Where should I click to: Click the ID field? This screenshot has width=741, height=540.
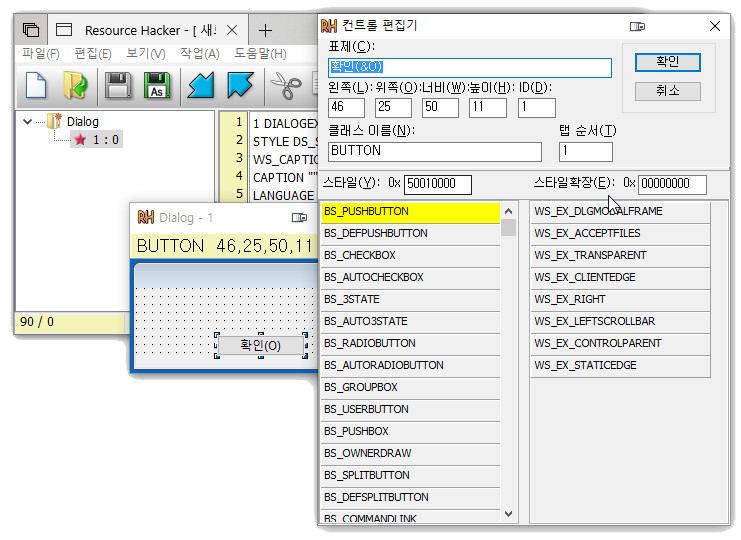point(536,107)
